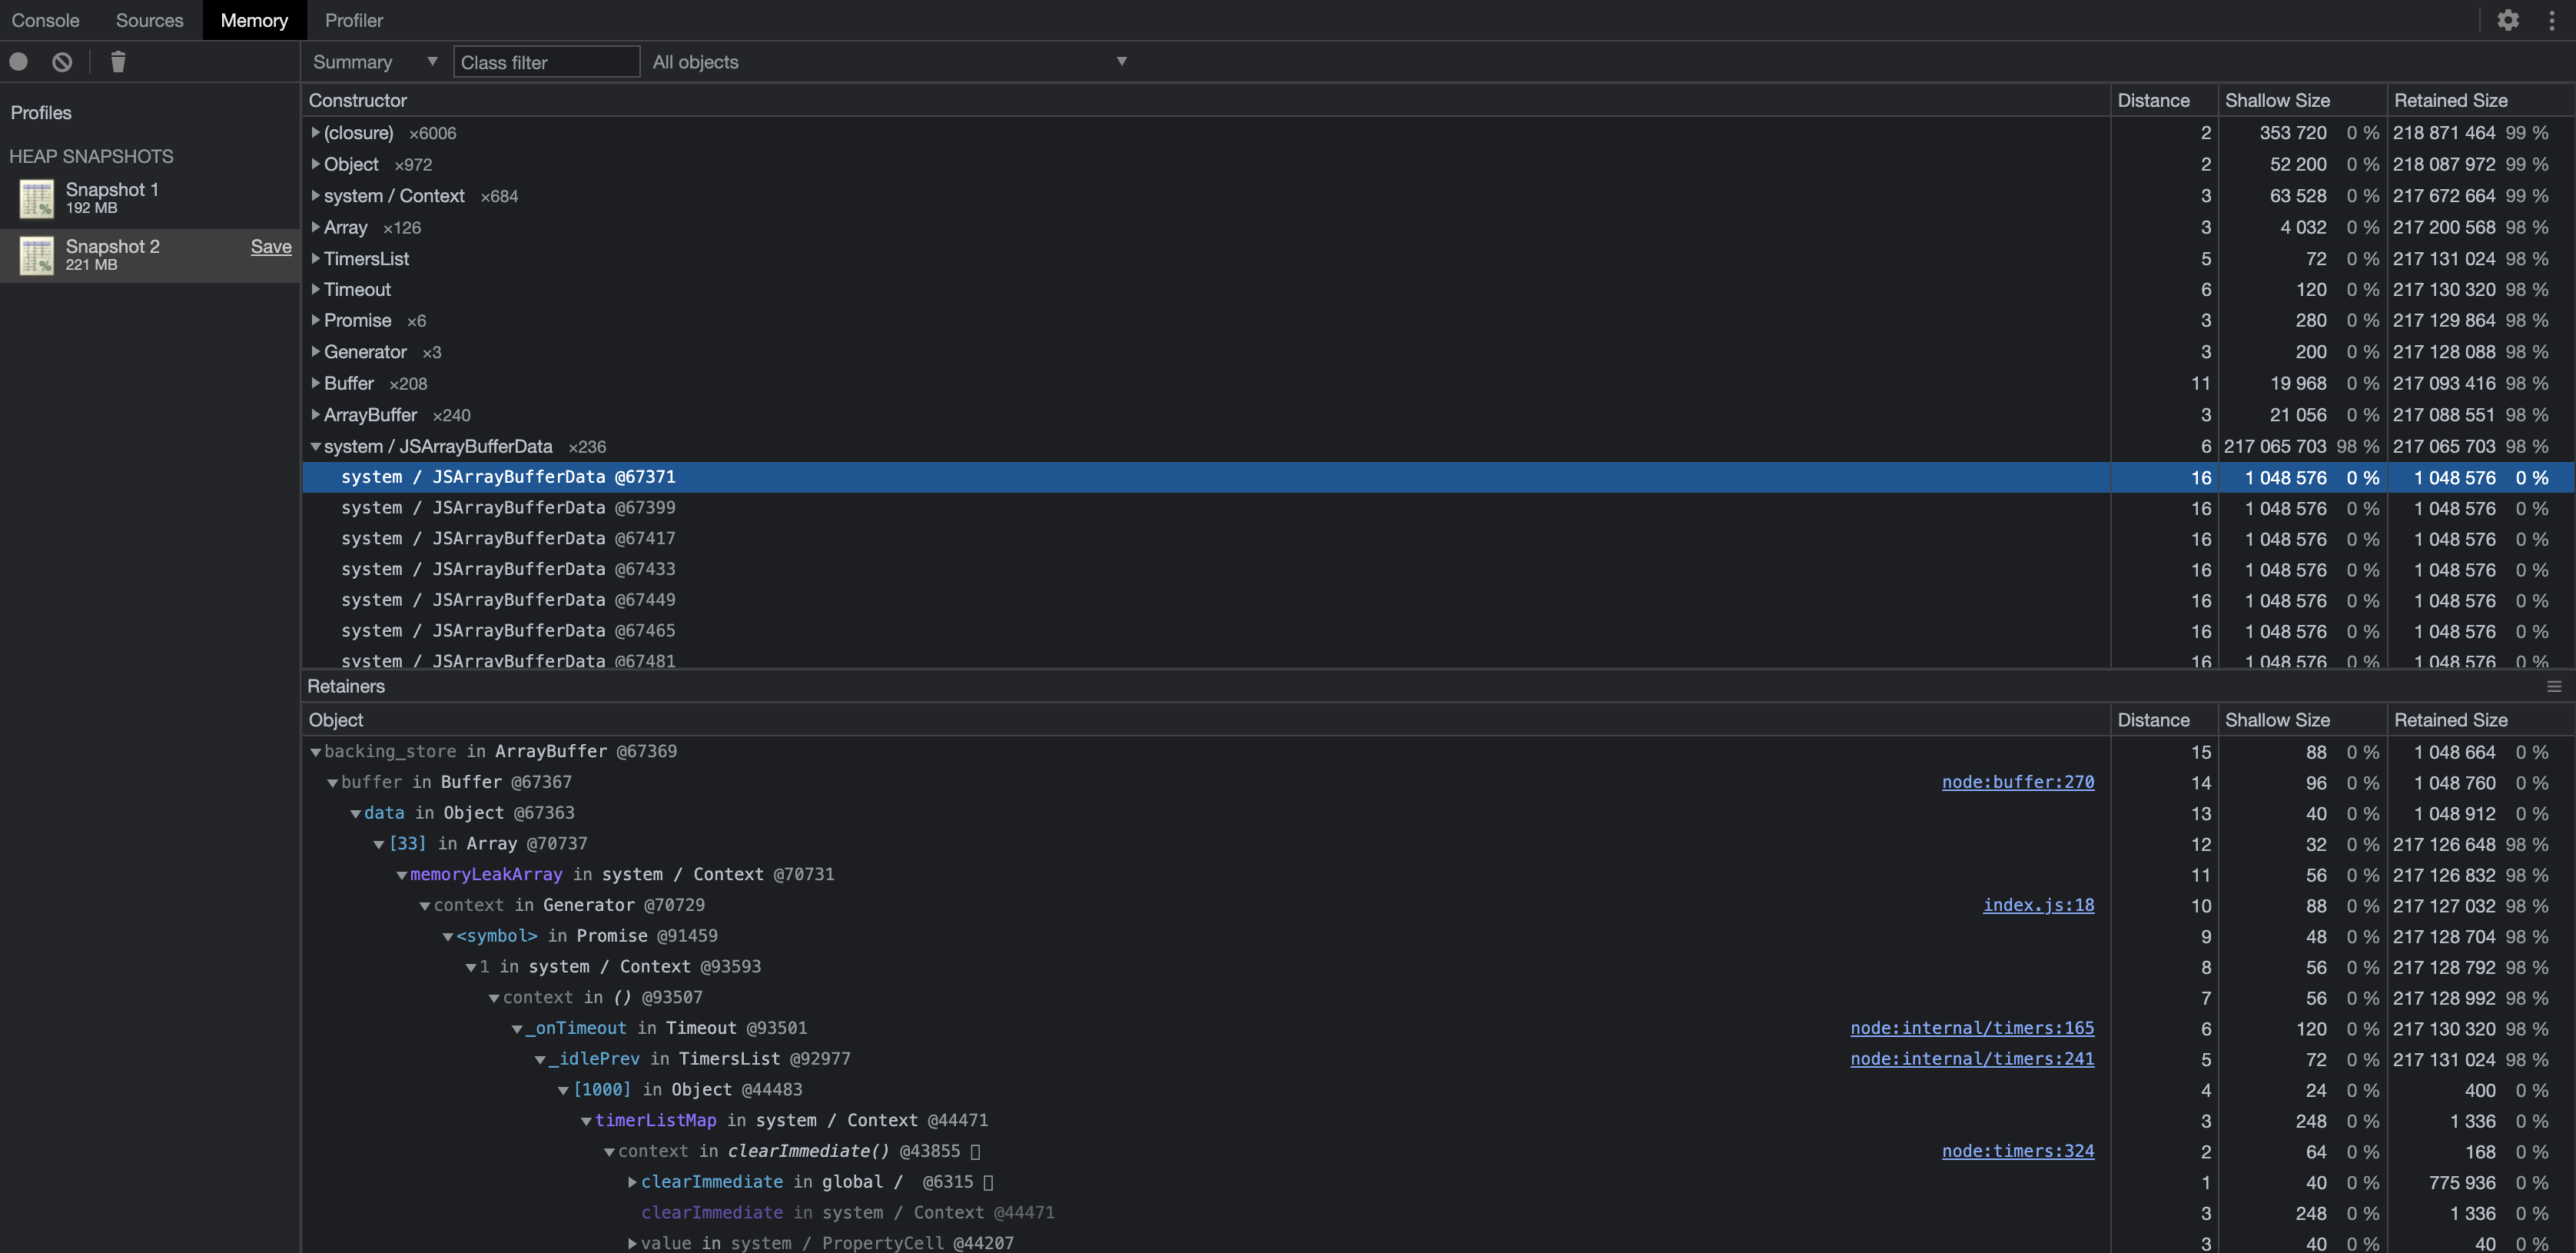This screenshot has height=1253, width=2576.
Task: Expand clearImmediate in global @6315 retainer
Action: [632, 1182]
